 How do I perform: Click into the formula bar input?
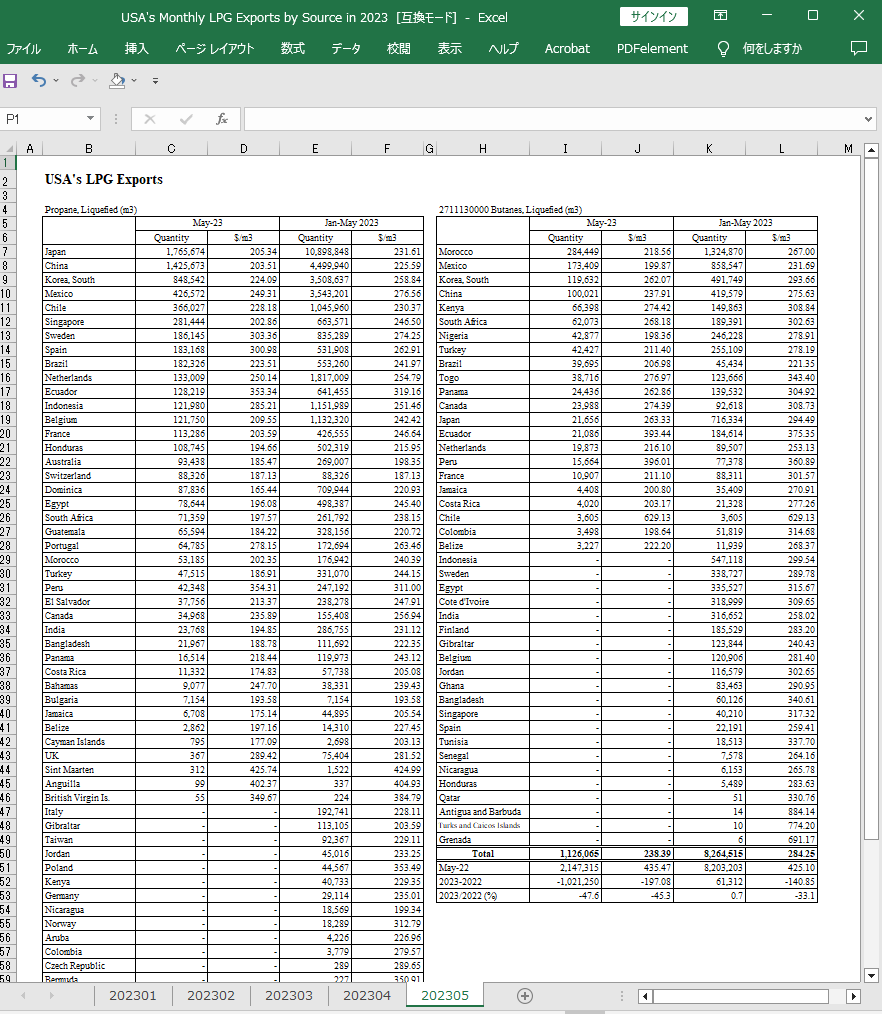pyautogui.click(x=553, y=119)
